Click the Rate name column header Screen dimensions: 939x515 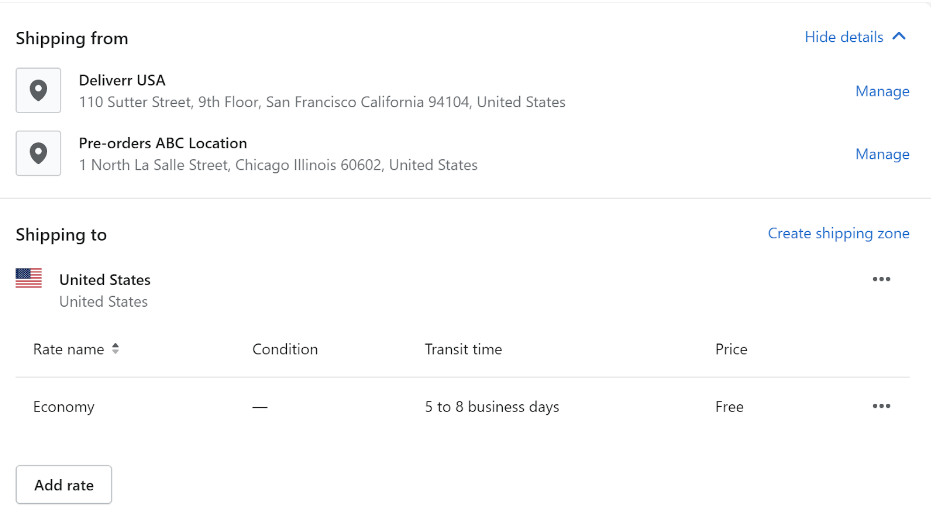pyautogui.click(x=68, y=349)
